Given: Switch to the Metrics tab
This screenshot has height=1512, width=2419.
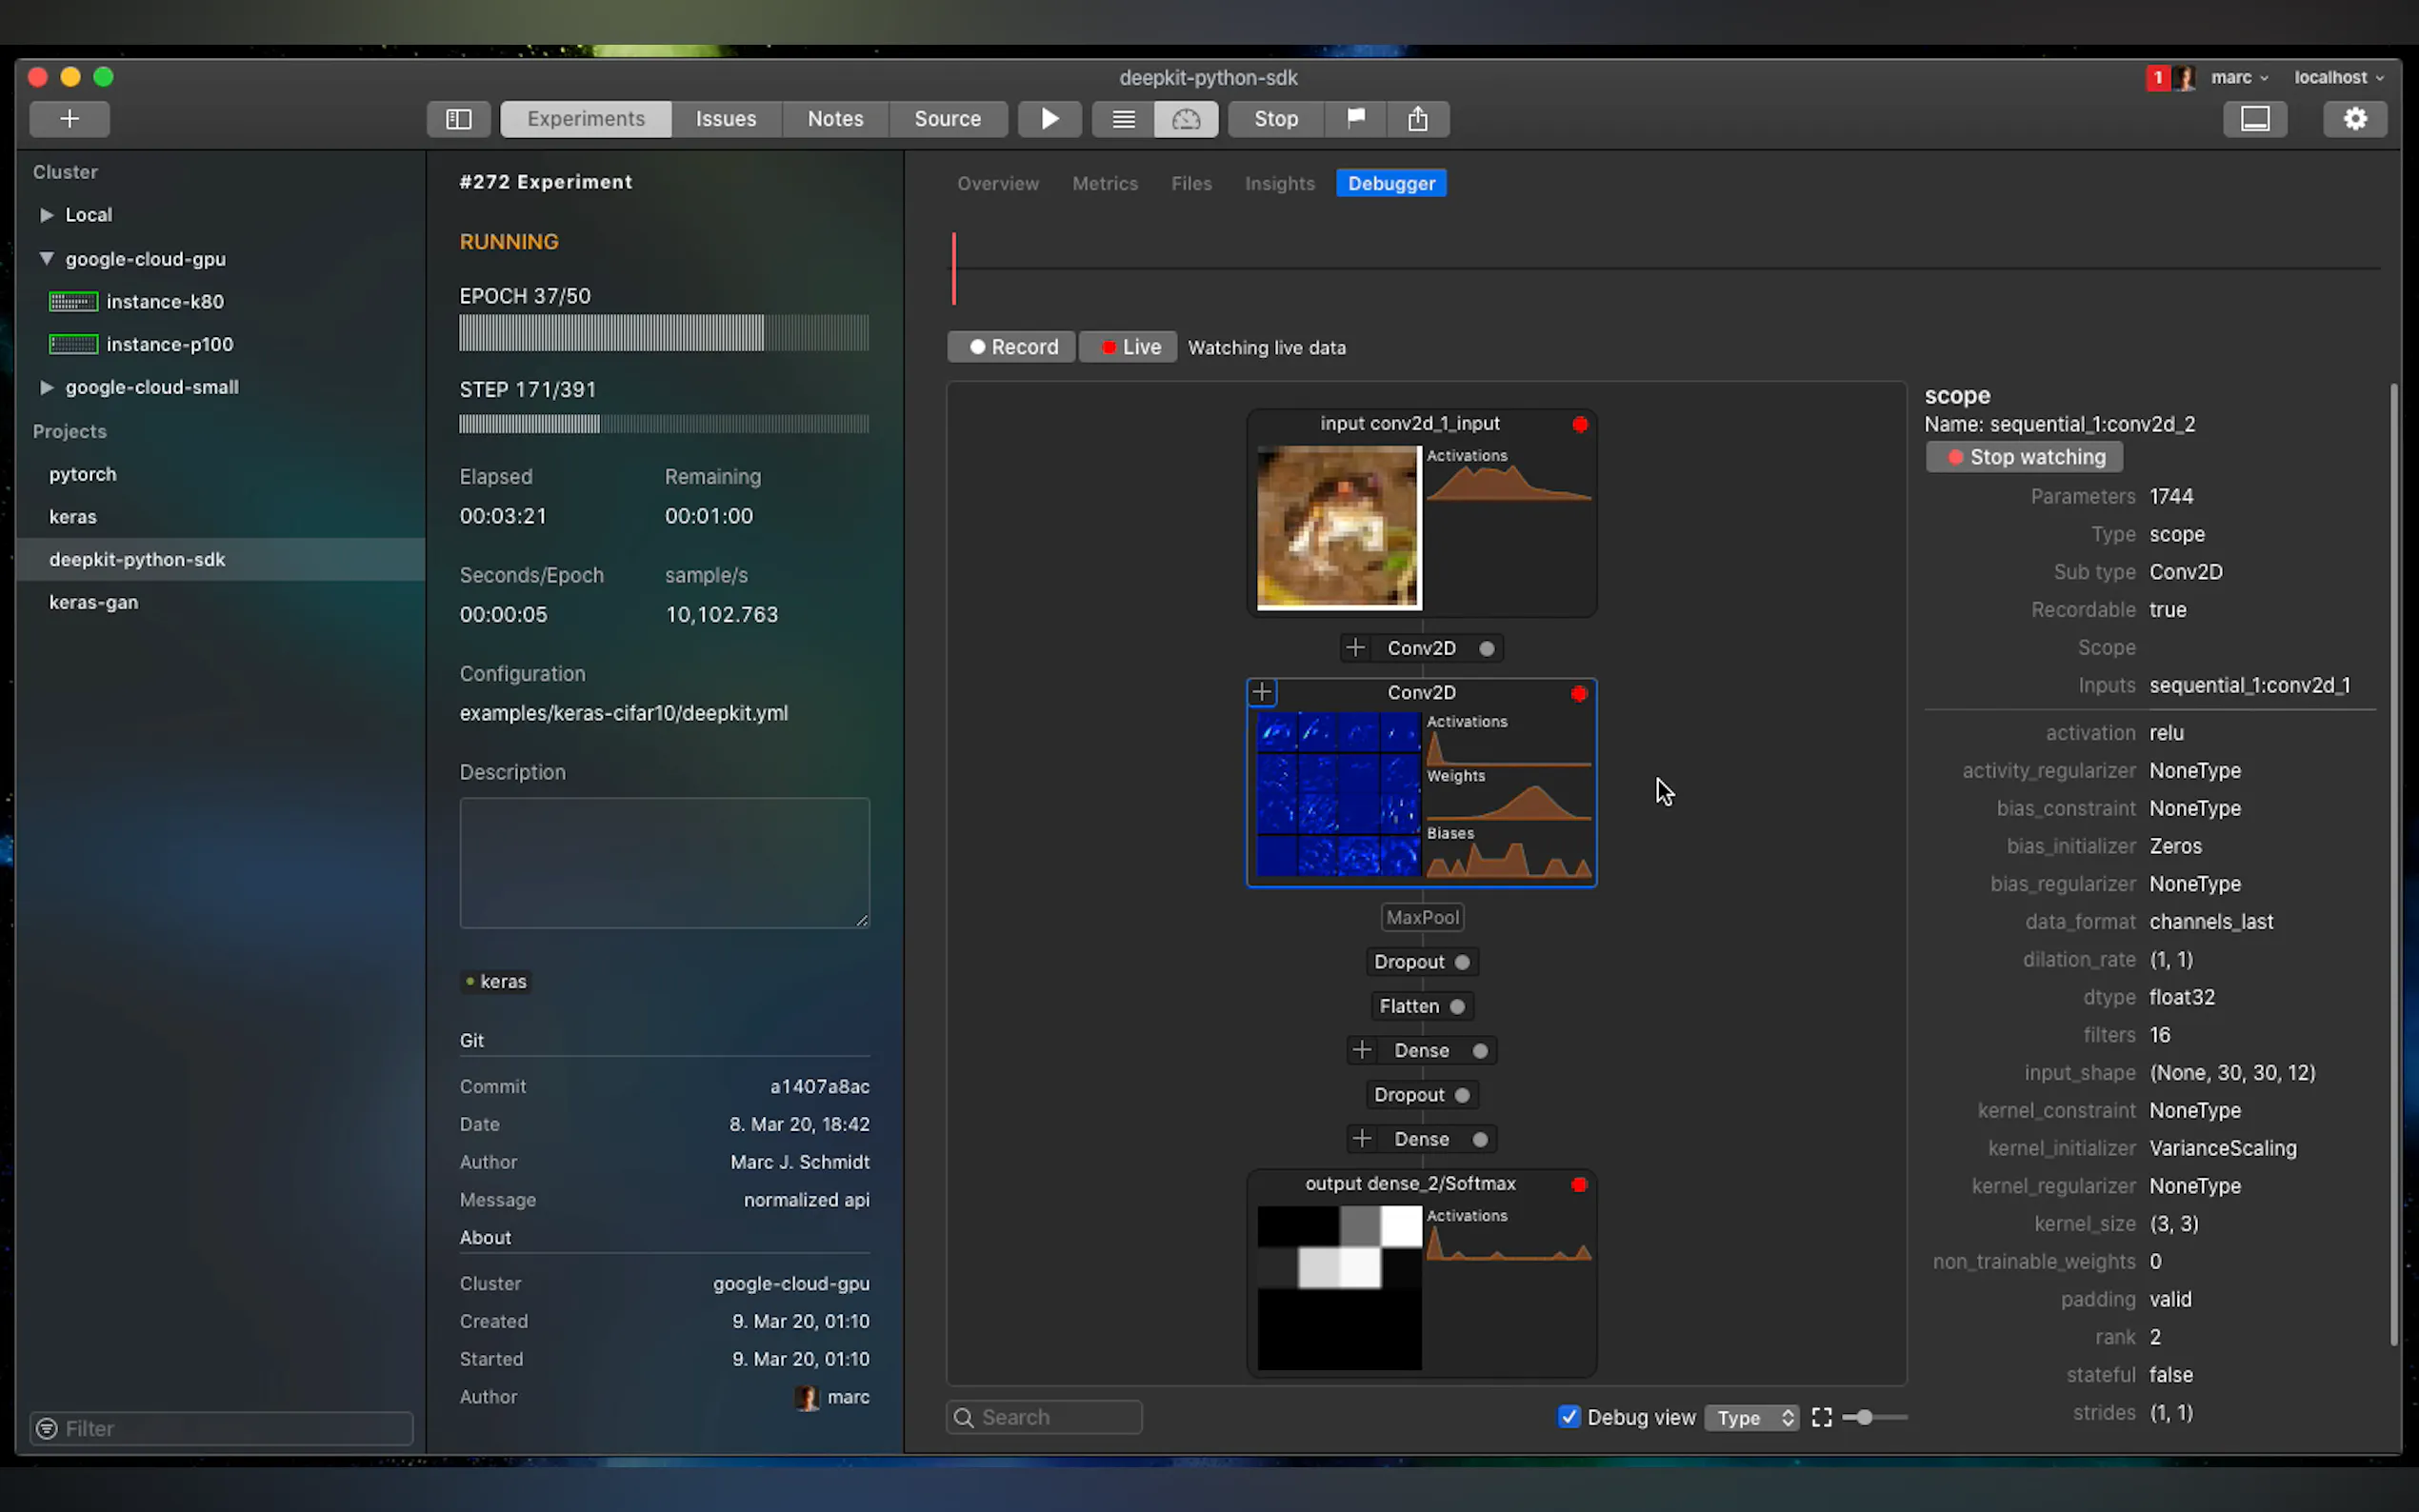Looking at the screenshot, I should 1104,184.
